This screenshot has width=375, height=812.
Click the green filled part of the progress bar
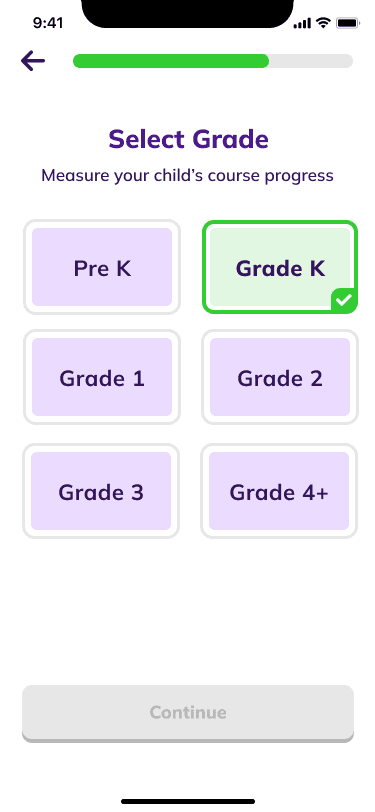pos(171,61)
